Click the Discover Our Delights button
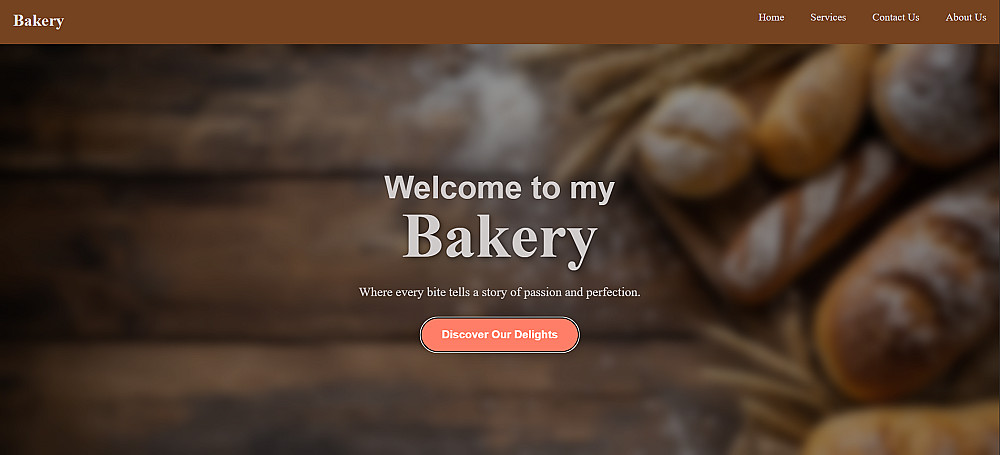The height and width of the screenshot is (455, 1000). 499,334
